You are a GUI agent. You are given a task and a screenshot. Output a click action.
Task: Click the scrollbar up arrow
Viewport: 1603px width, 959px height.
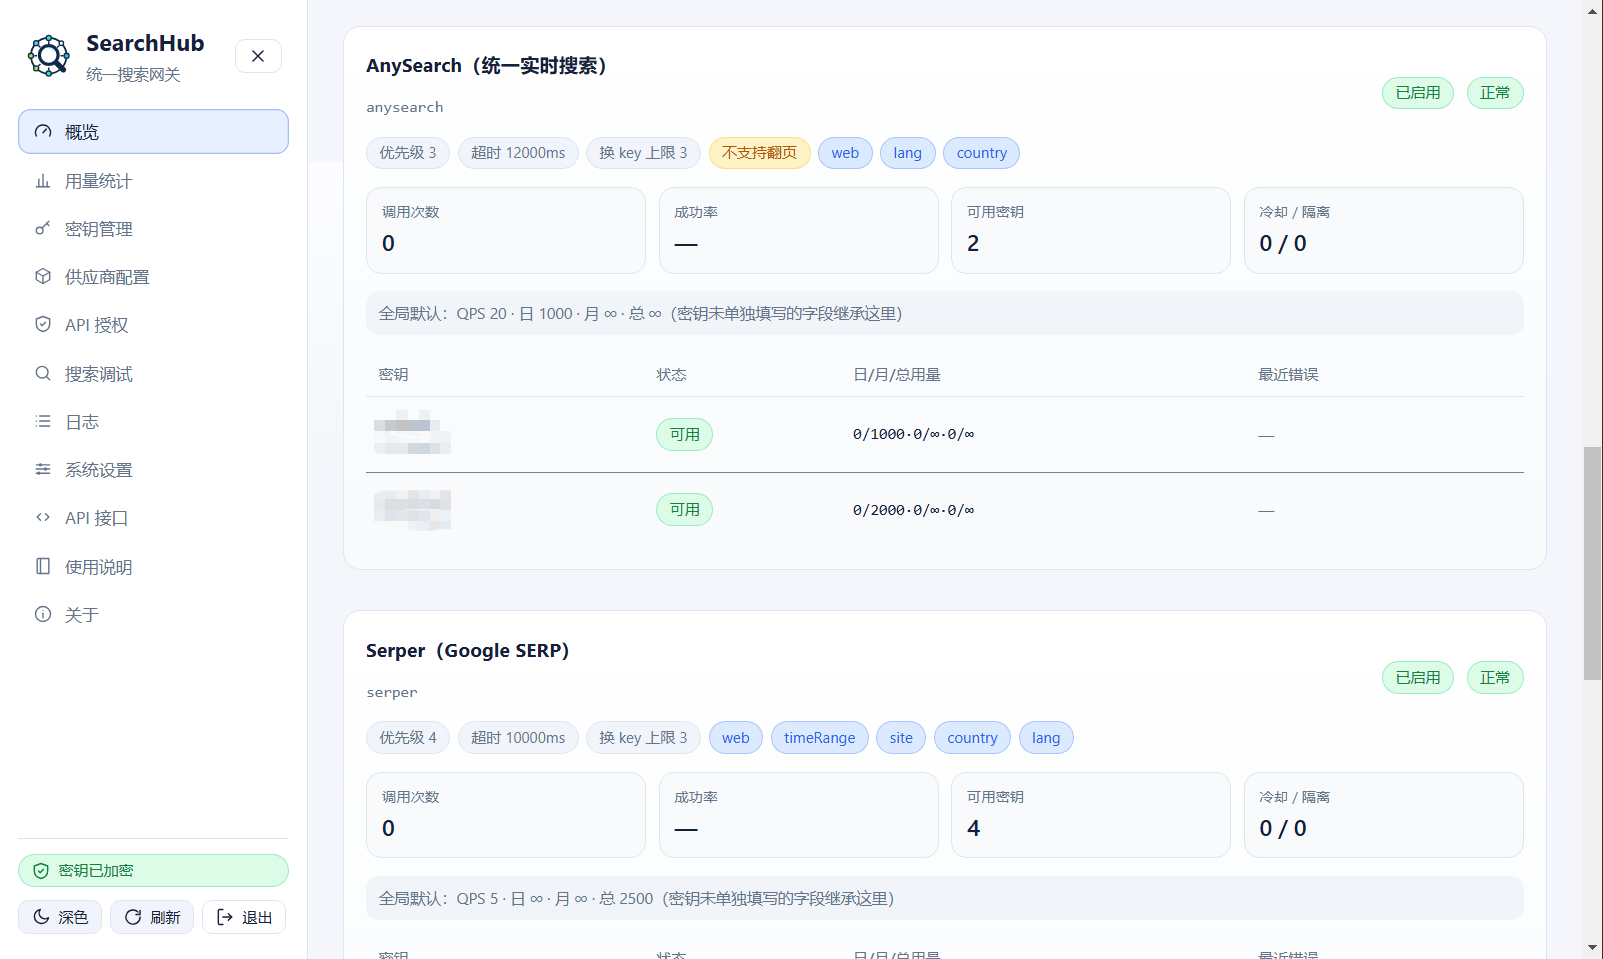click(1593, 11)
